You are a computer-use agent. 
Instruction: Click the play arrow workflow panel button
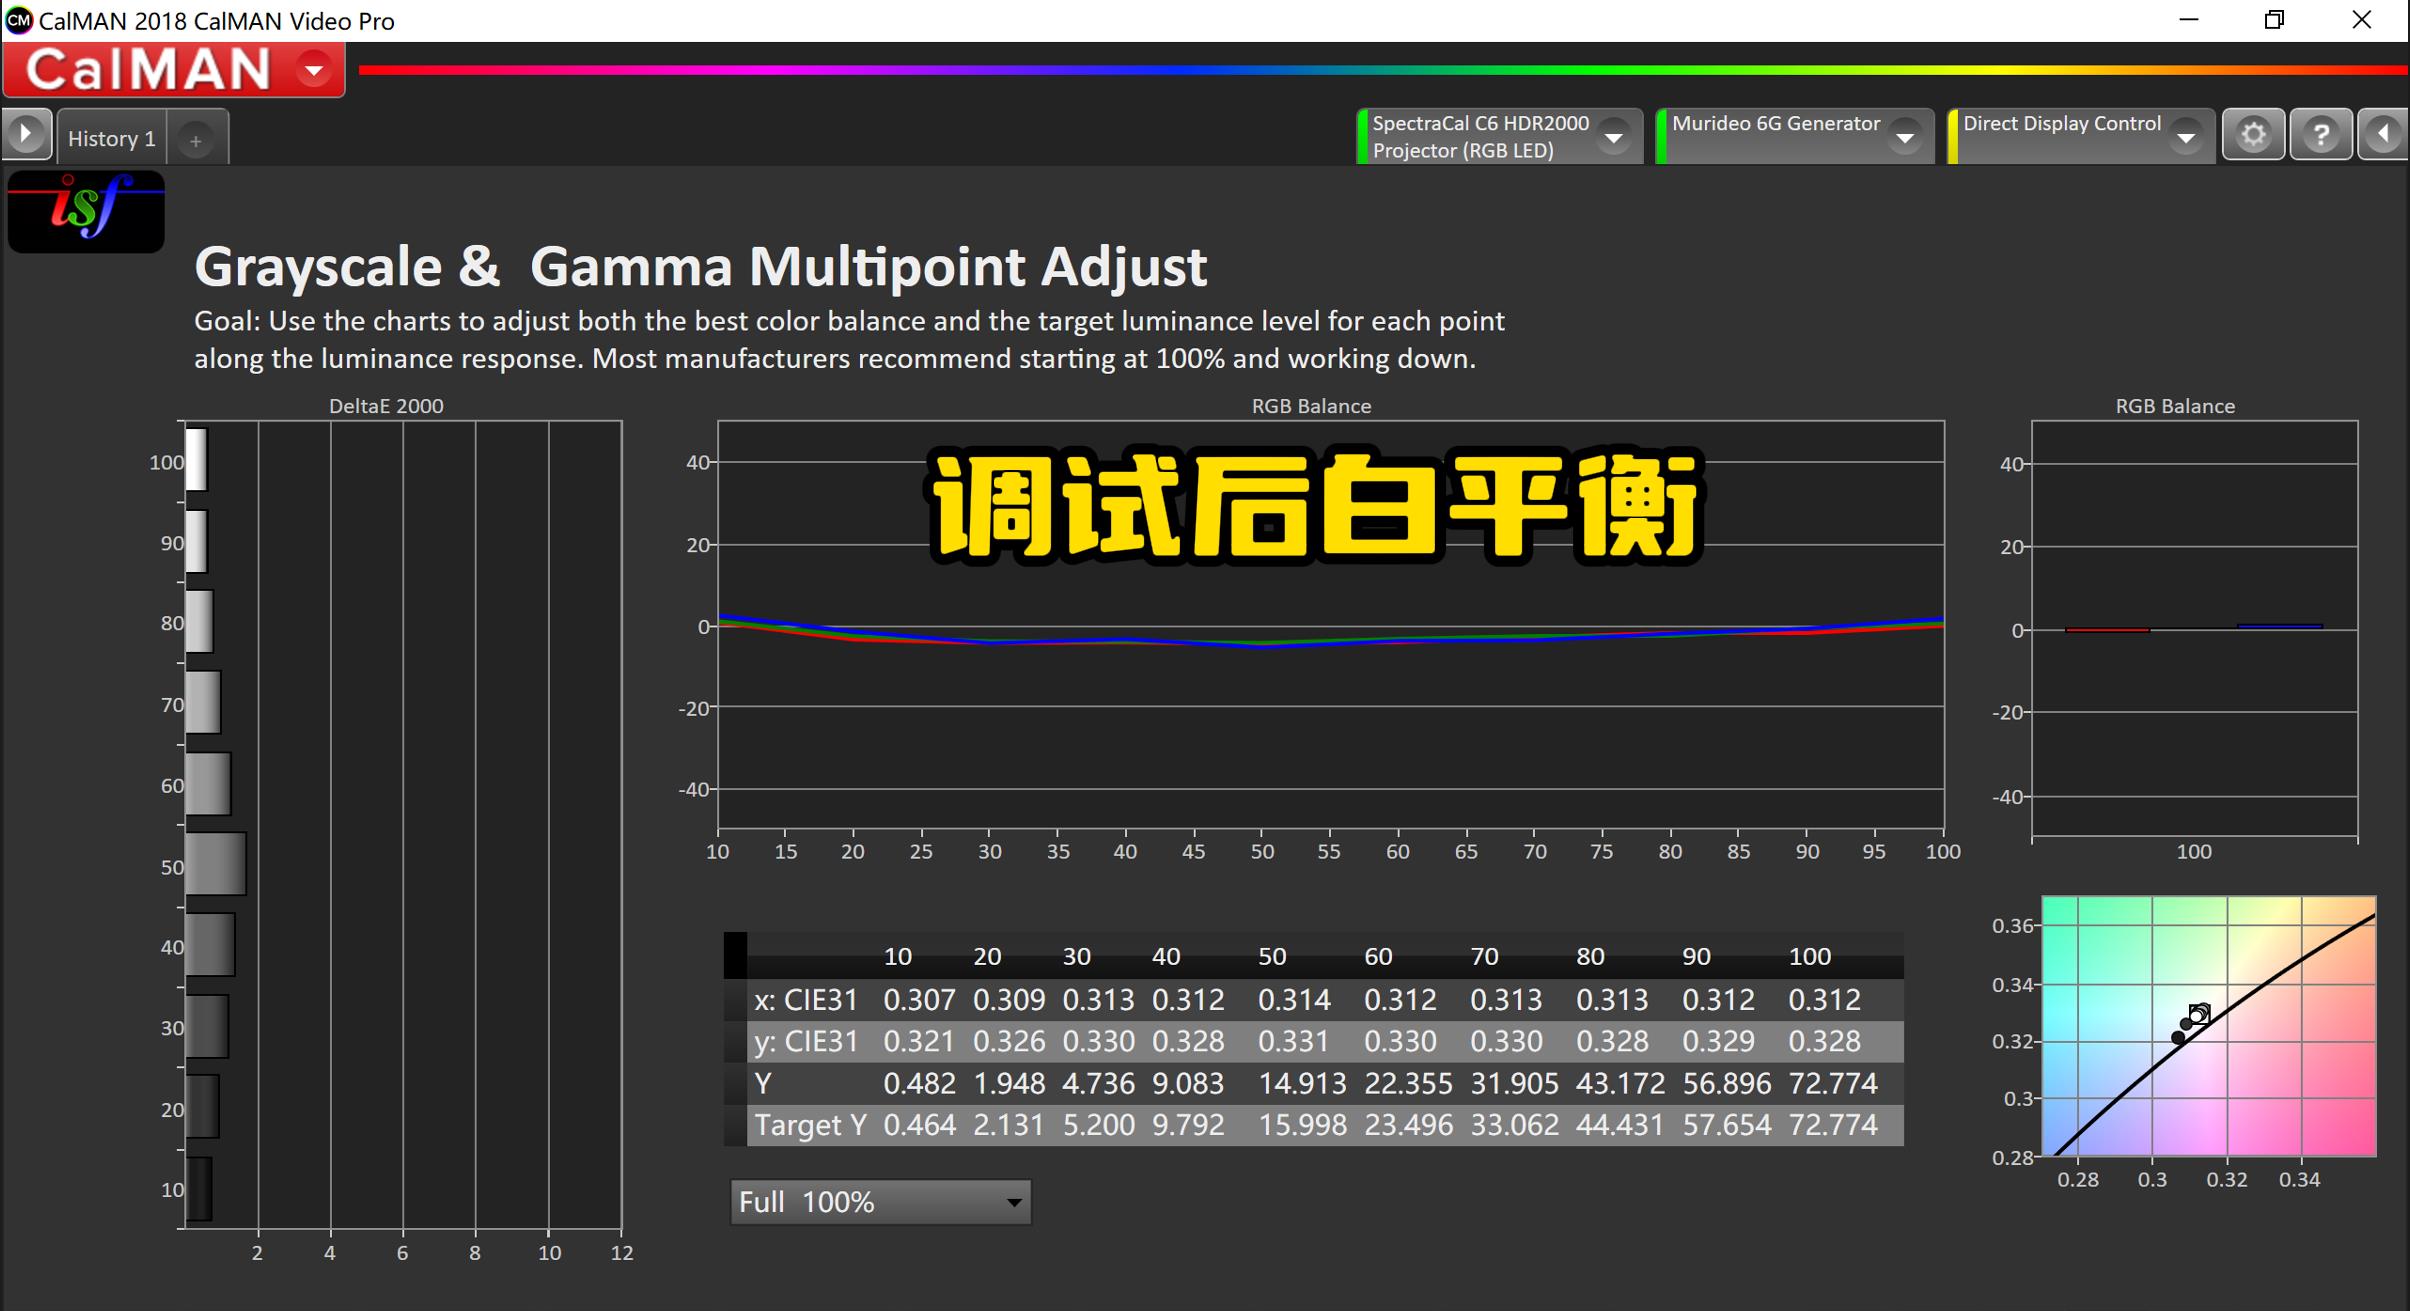(26, 134)
